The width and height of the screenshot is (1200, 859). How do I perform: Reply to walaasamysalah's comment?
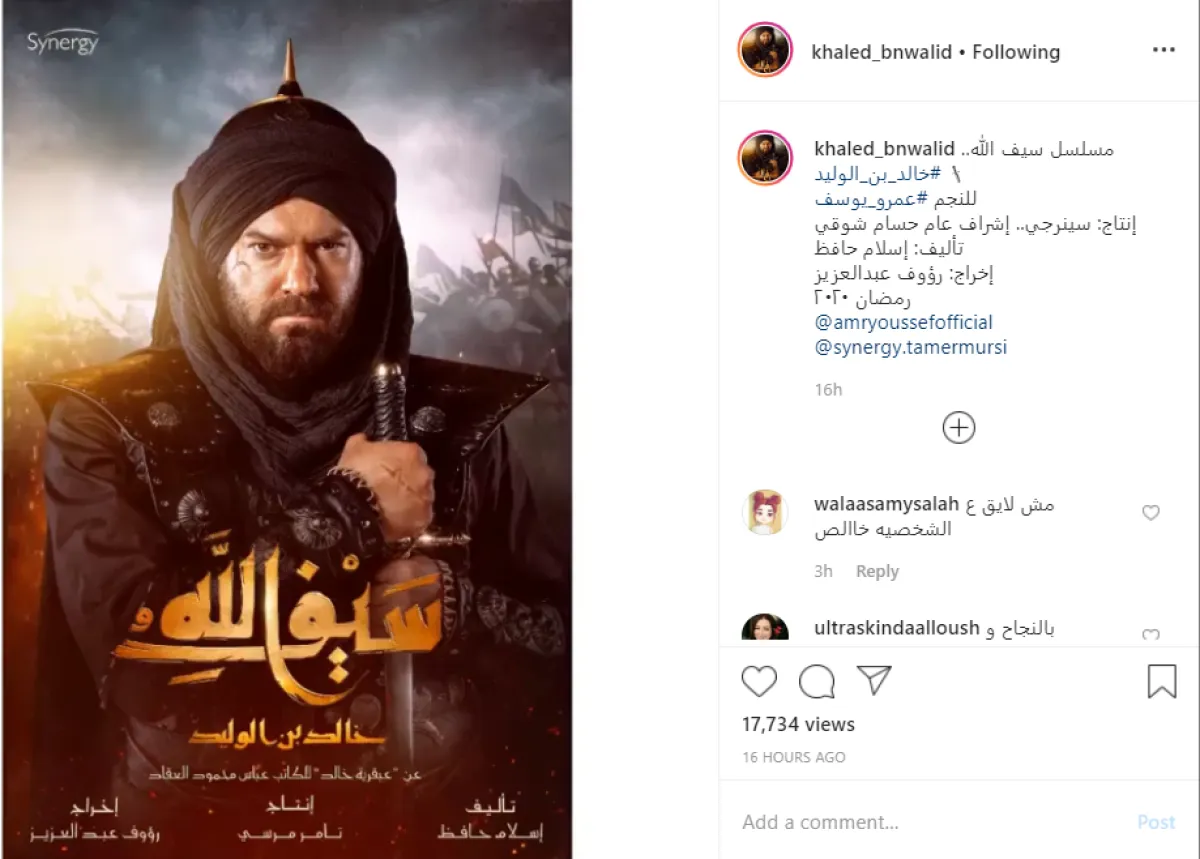pos(877,572)
